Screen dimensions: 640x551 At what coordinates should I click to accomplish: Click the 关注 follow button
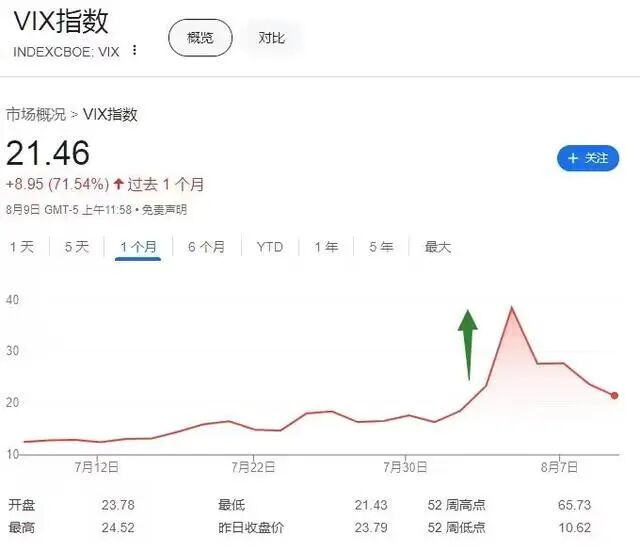click(588, 158)
